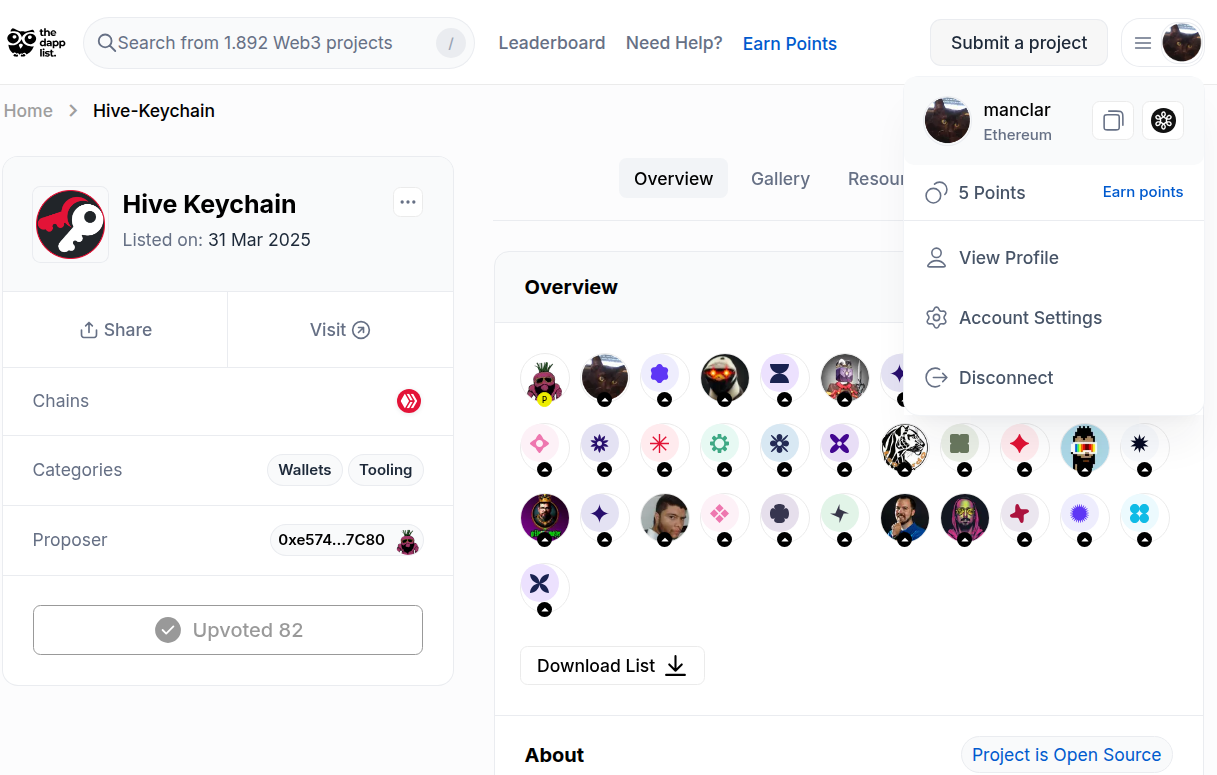Click the Home breadcrumb link
Viewport: 1217px width, 775px height.
click(x=28, y=111)
